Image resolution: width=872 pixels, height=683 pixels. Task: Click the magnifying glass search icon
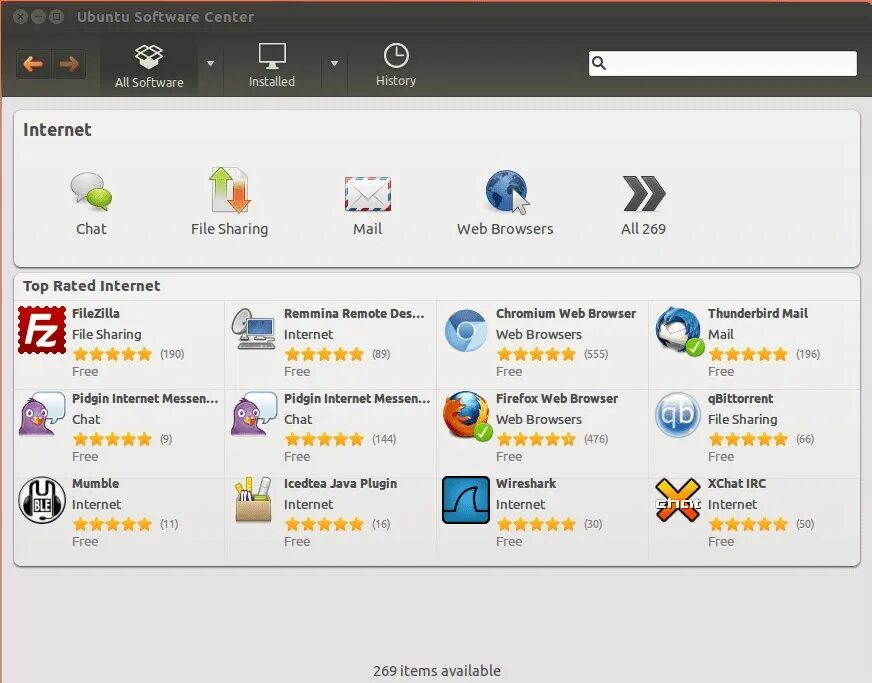pyautogui.click(x=599, y=63)
